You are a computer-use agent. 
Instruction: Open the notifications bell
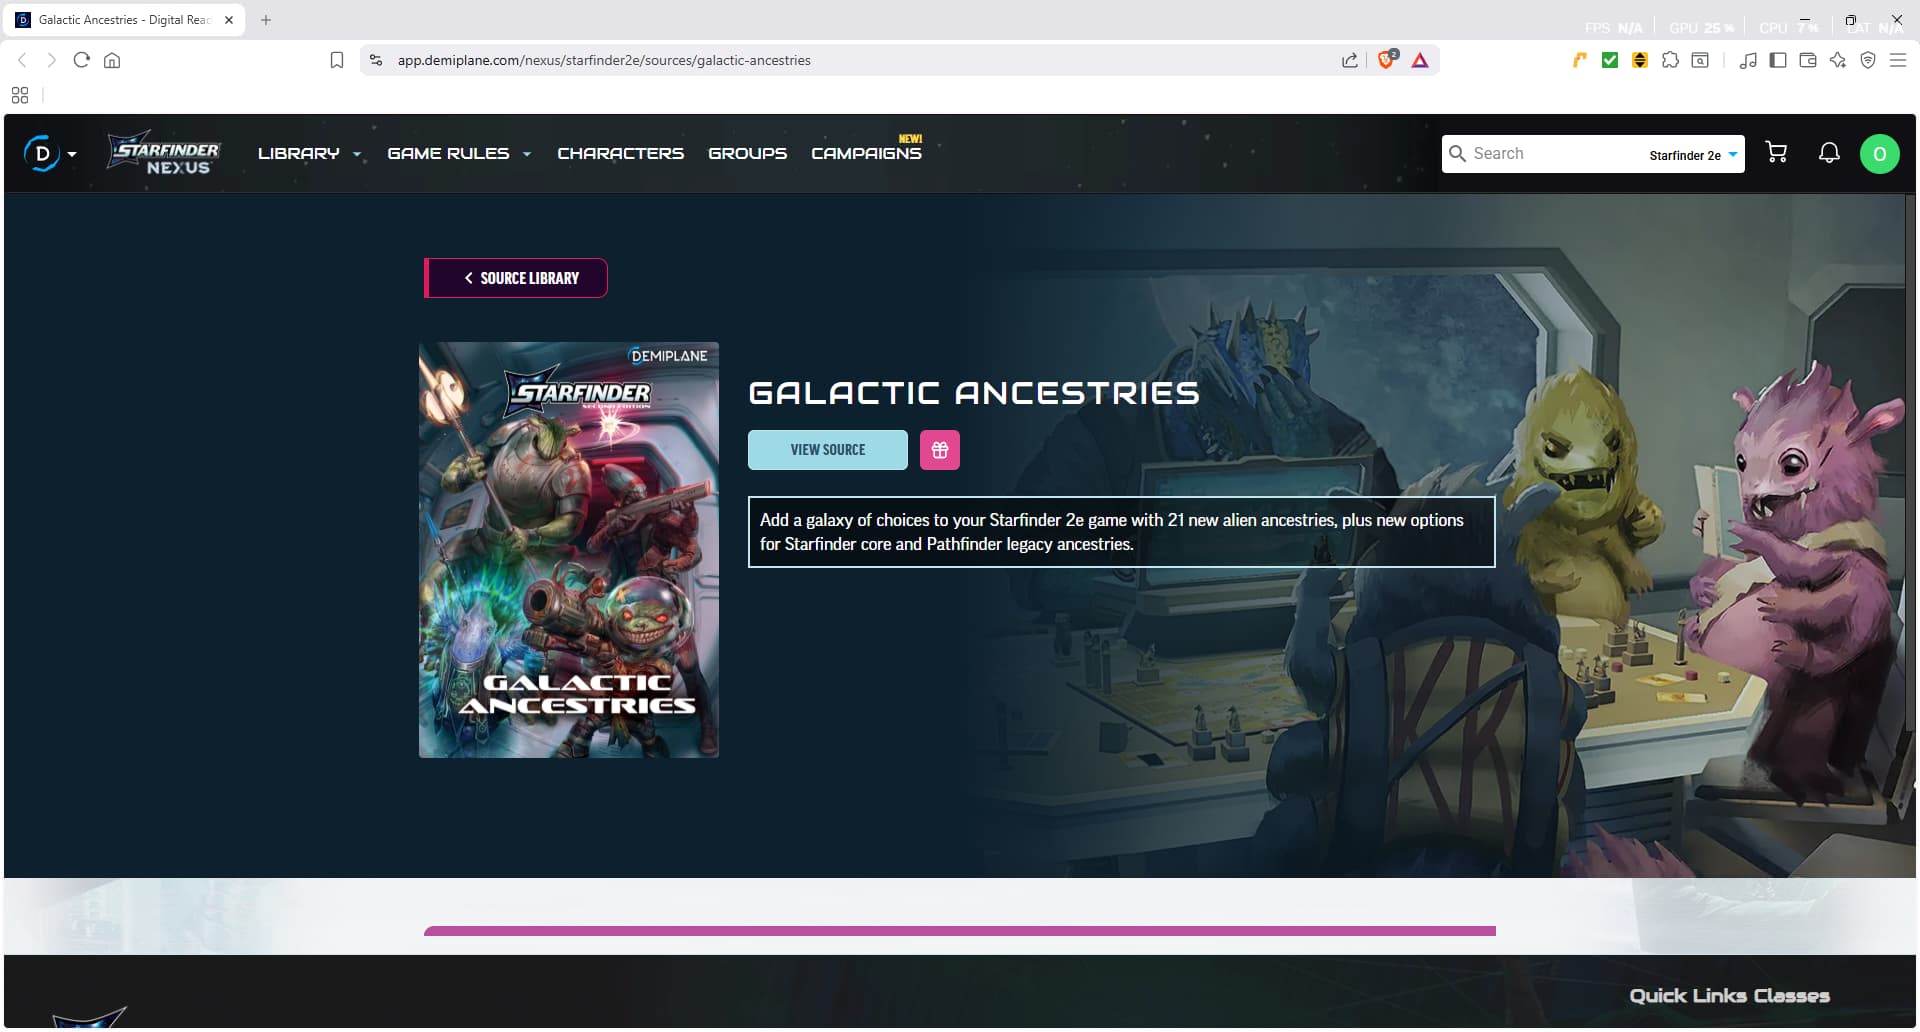(x=1828, y=153)
